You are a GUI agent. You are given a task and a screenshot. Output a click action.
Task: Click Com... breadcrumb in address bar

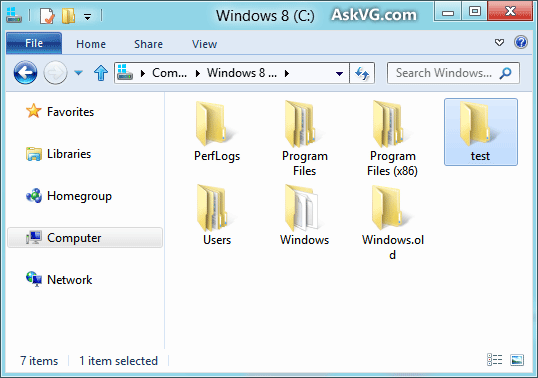[x=169, y=73]
